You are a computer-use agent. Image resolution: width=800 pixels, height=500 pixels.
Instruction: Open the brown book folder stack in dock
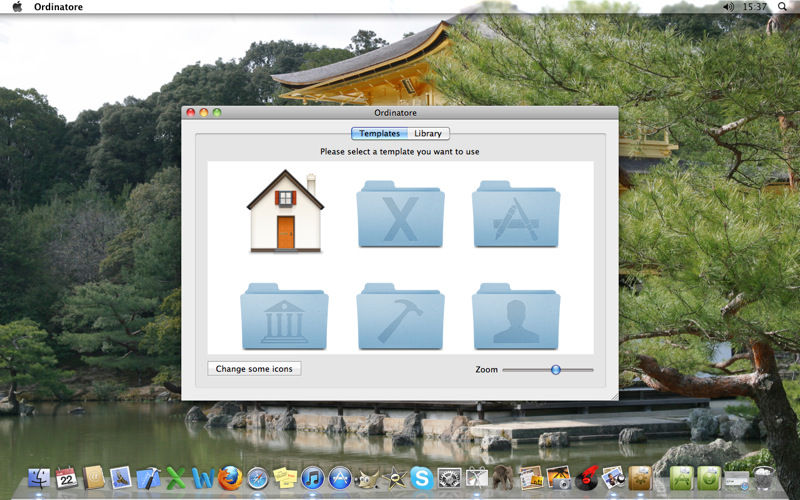coord(640,478)
